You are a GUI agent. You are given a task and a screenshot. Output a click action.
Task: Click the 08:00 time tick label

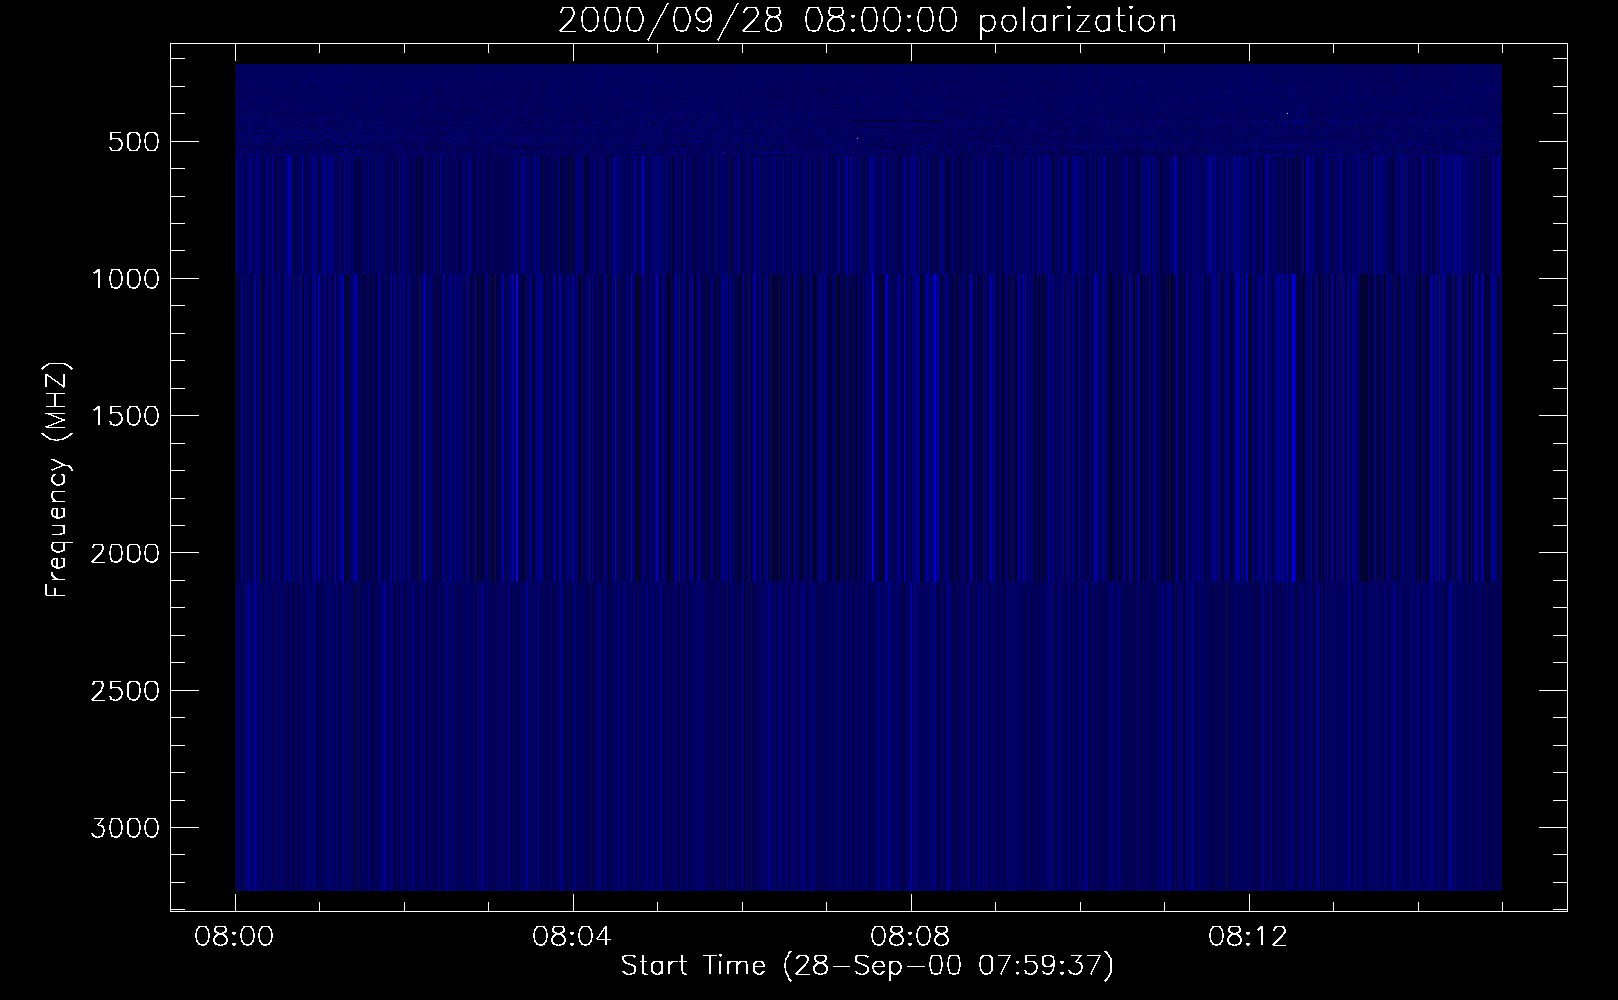tap(235, 938)
